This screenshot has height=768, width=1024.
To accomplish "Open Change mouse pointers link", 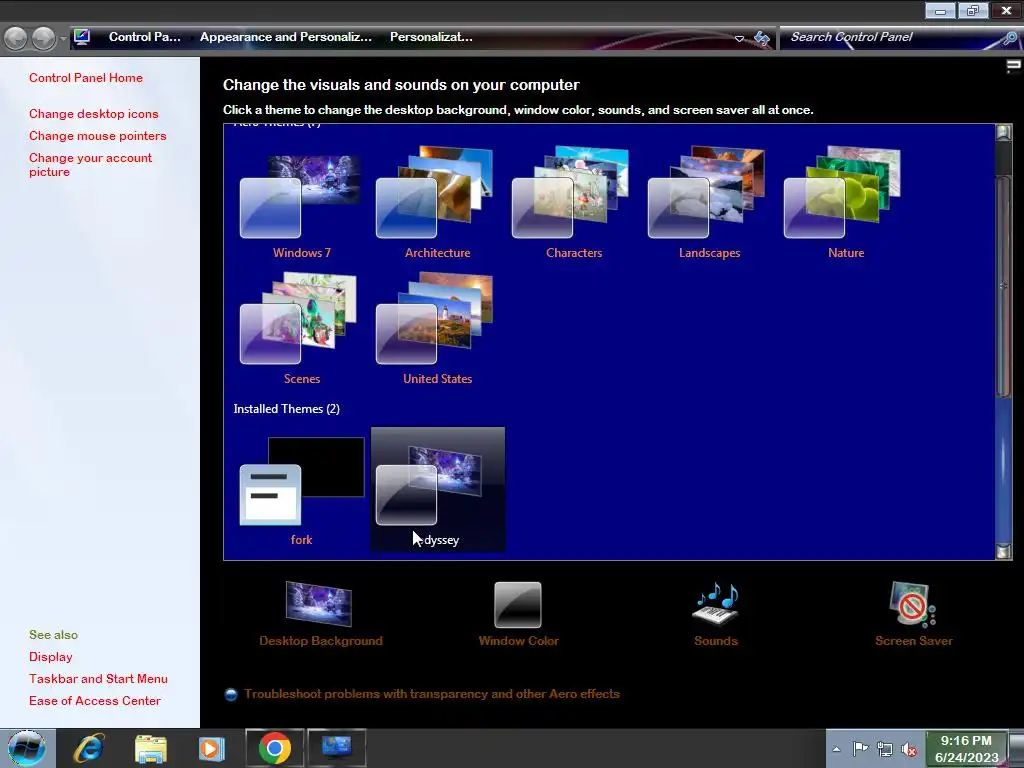I will (x=97, y=136).
